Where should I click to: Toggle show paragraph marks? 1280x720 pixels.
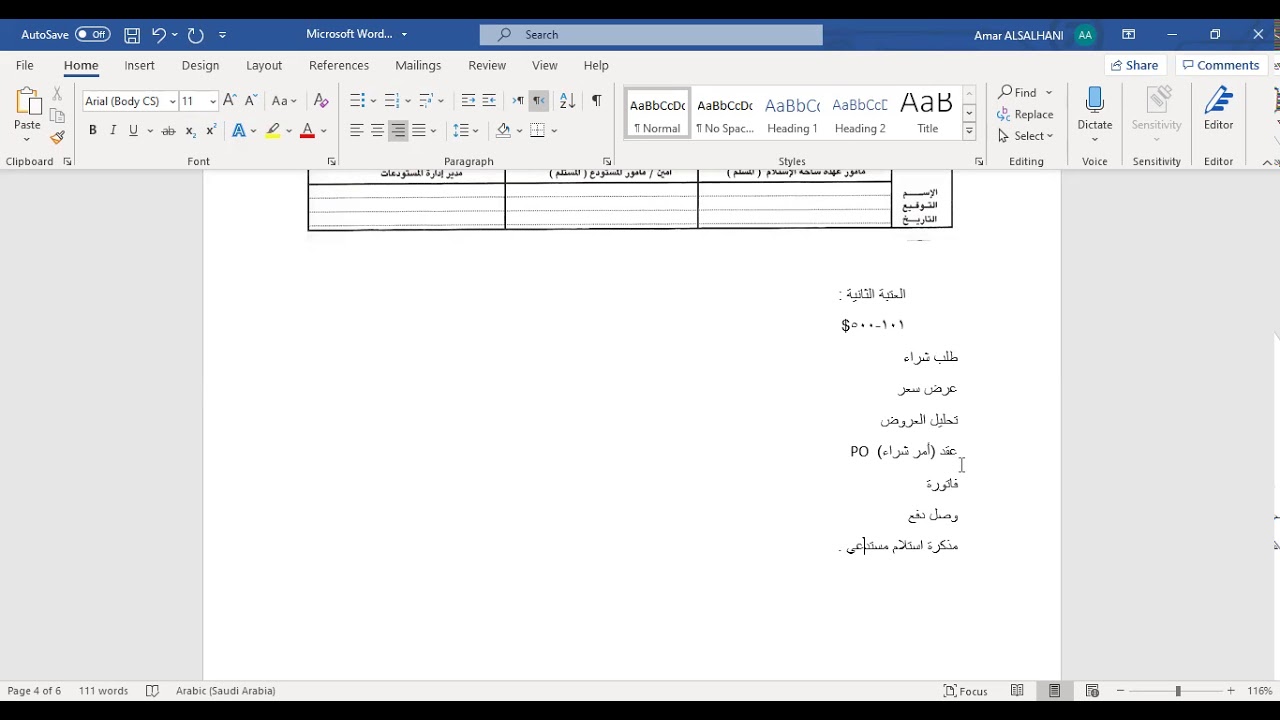coord(597,101)
